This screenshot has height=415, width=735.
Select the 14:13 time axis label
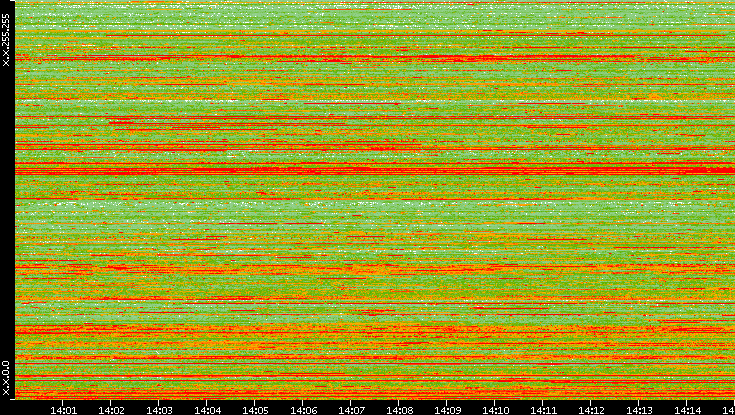(x=639, y=410)
